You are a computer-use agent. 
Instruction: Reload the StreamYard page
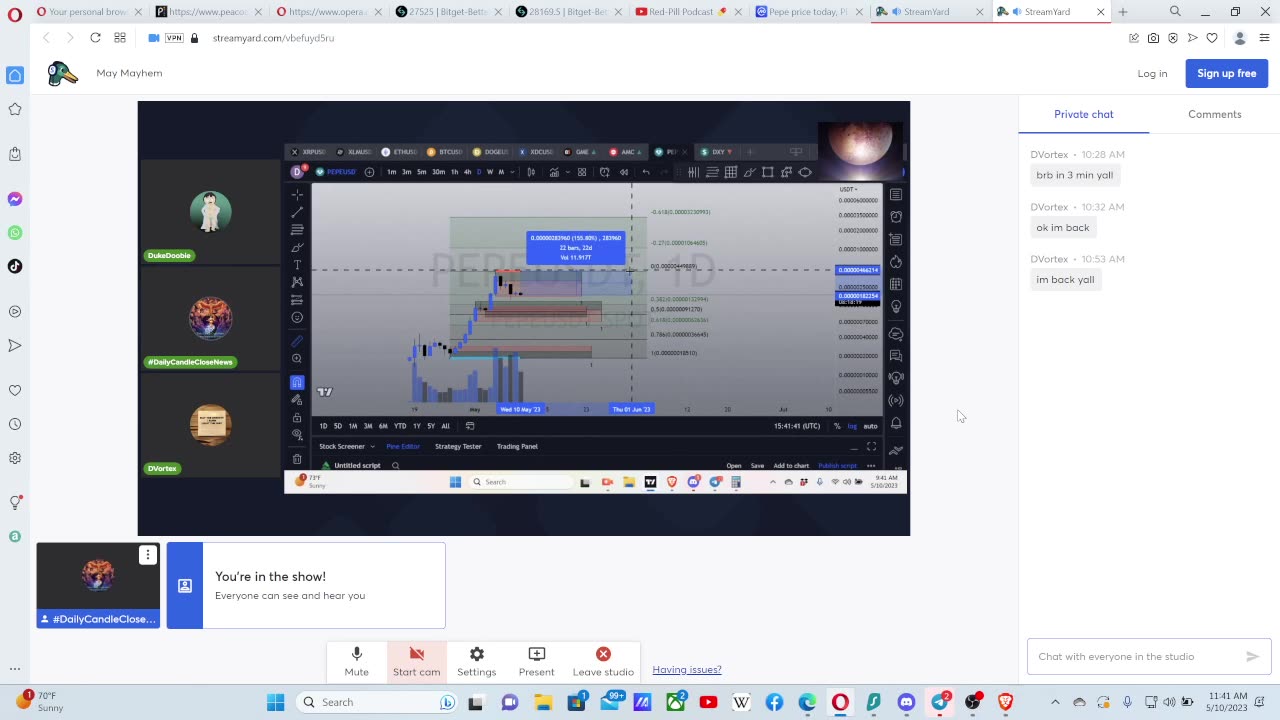(x=95, y=37)
